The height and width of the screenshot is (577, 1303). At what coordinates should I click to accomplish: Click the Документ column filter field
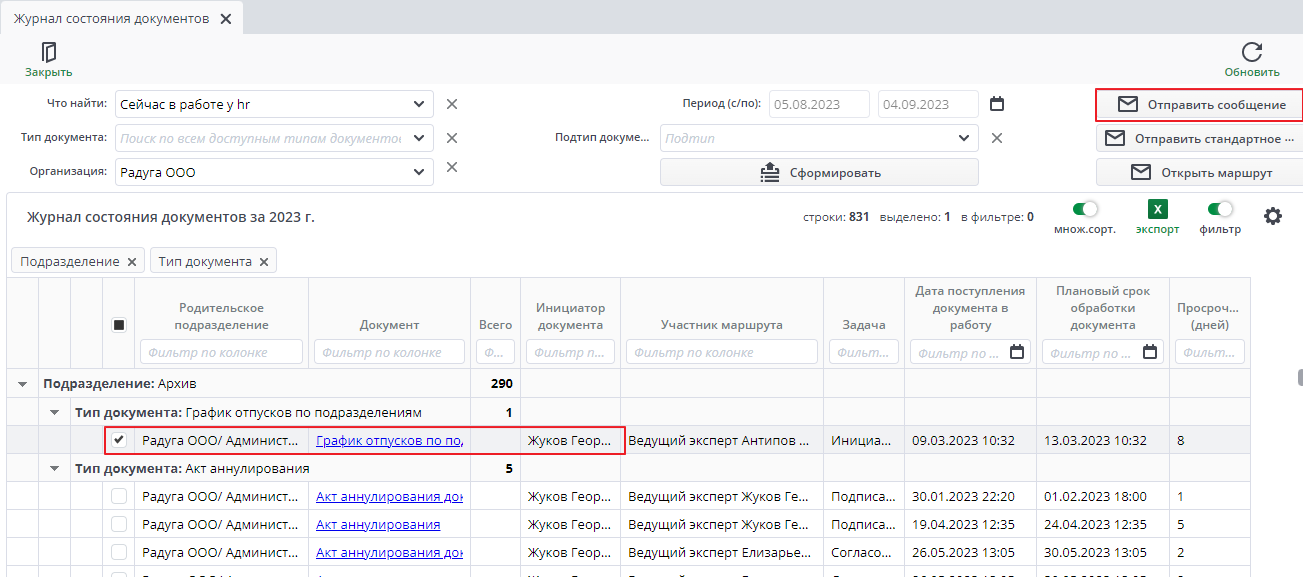pyautogui.click(x=389, y=352)
